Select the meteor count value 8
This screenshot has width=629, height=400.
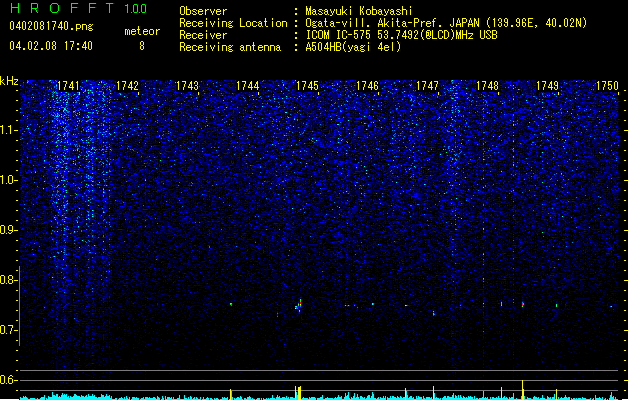point(142,46)
